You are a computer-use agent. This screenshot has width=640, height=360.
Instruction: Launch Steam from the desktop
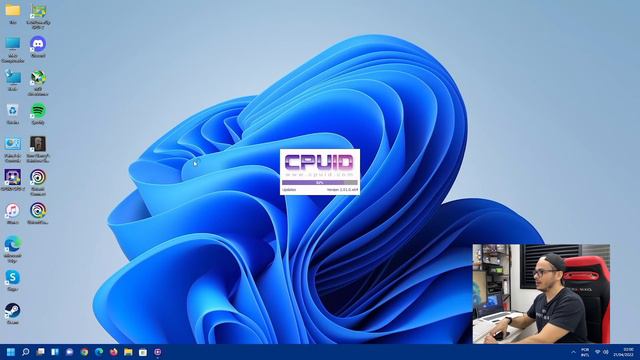click(13, 311)
